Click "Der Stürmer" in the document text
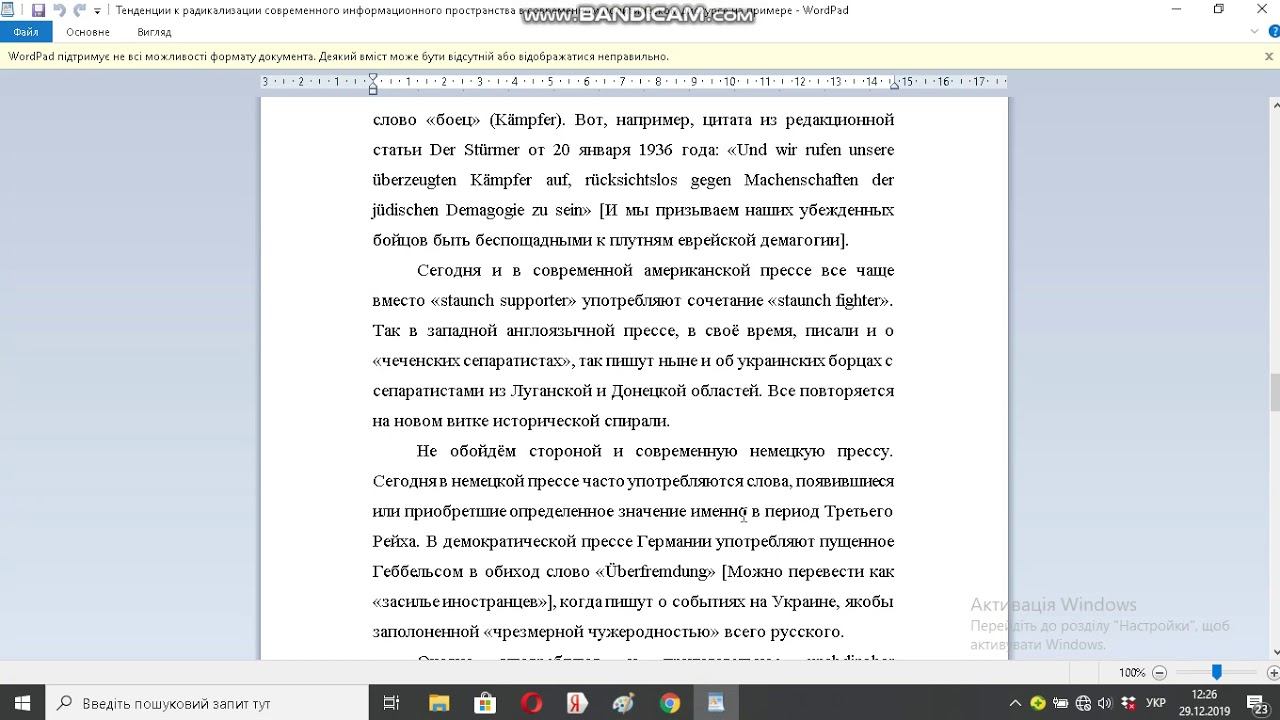This screenshot has height=720, width=1280. pos(475,150)
